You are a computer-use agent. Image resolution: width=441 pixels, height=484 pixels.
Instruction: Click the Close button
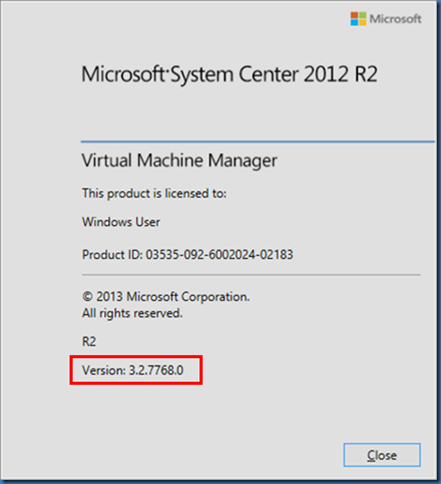pos(382,455)
